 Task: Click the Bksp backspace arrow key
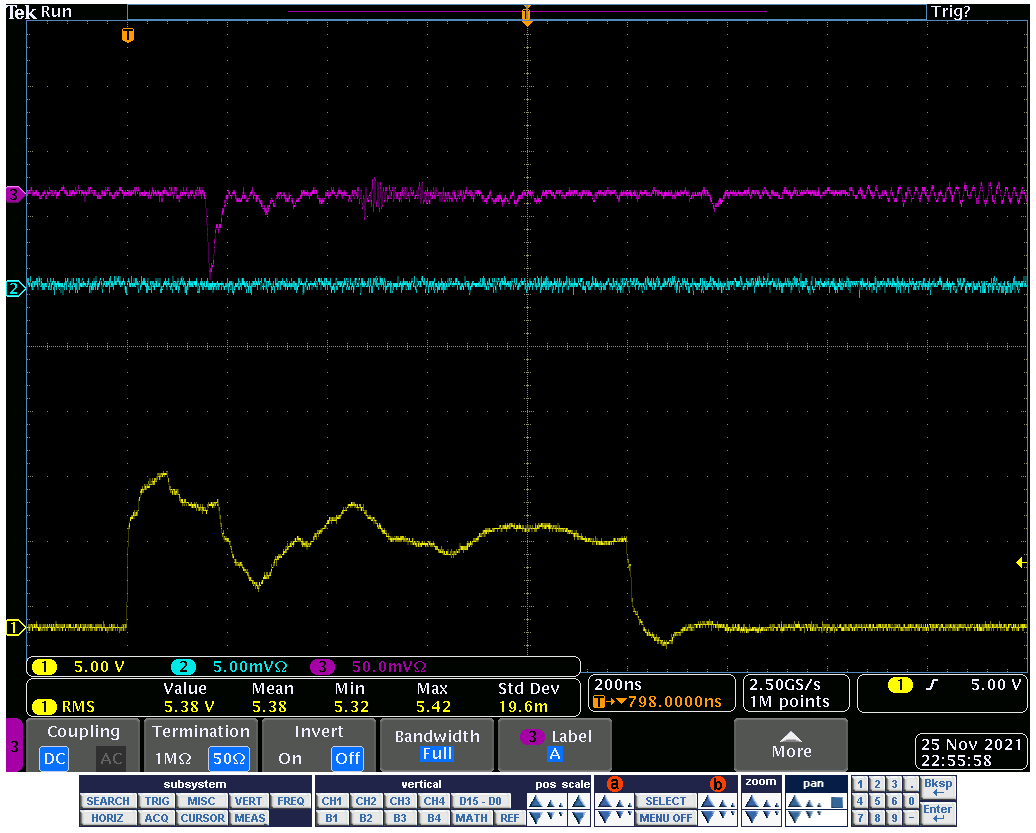[x=938, y=790]
